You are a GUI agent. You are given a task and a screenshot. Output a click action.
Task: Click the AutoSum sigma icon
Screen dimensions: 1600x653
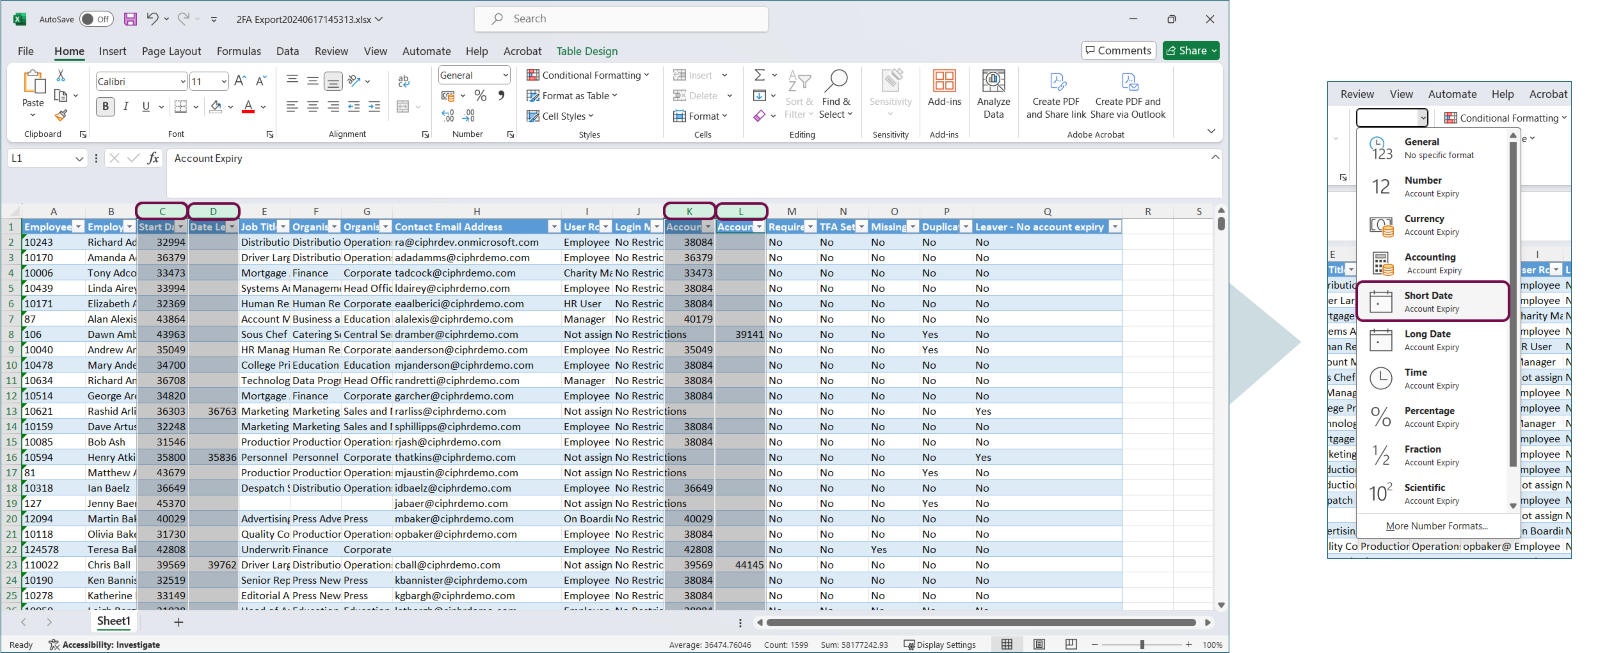pos(759,75)
